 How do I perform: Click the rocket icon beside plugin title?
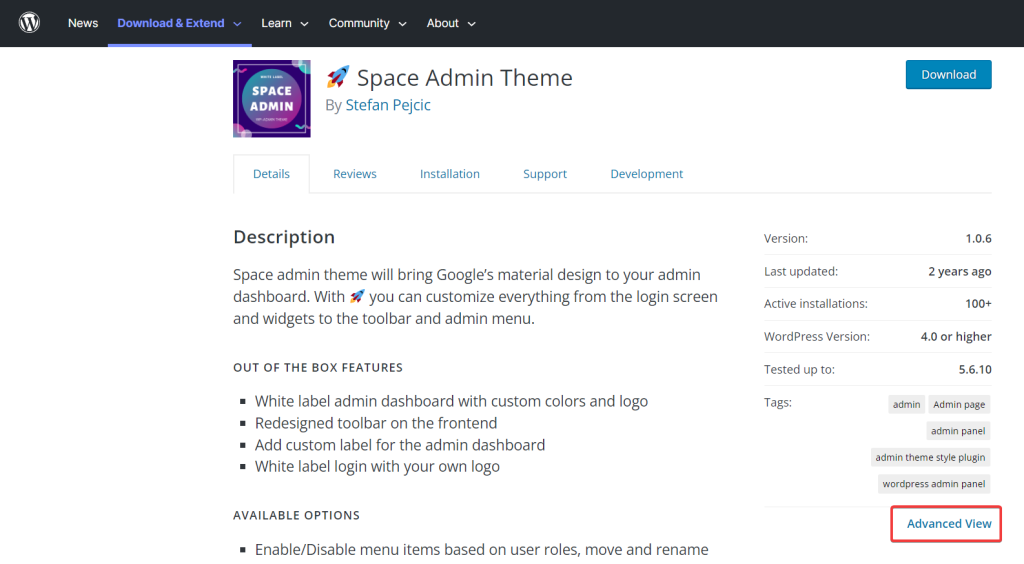click(x=338, y=77)
